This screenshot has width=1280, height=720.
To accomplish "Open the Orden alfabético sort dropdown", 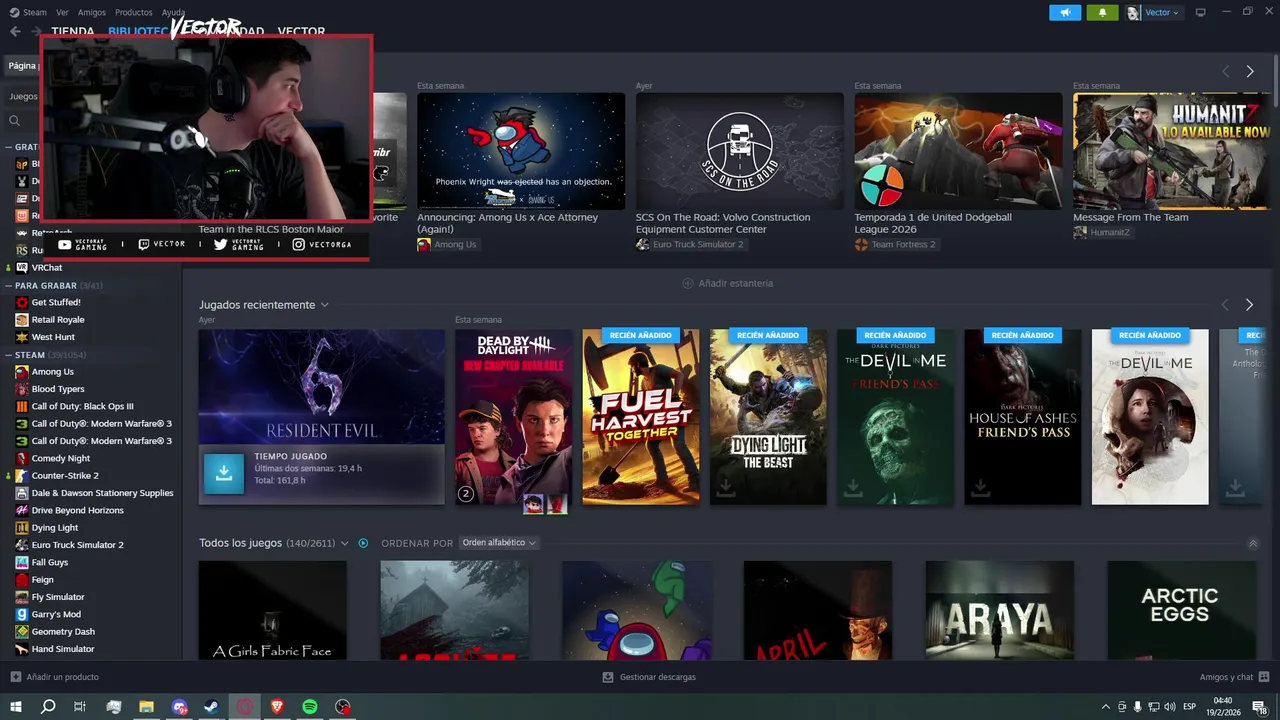I will coord(499,543).
